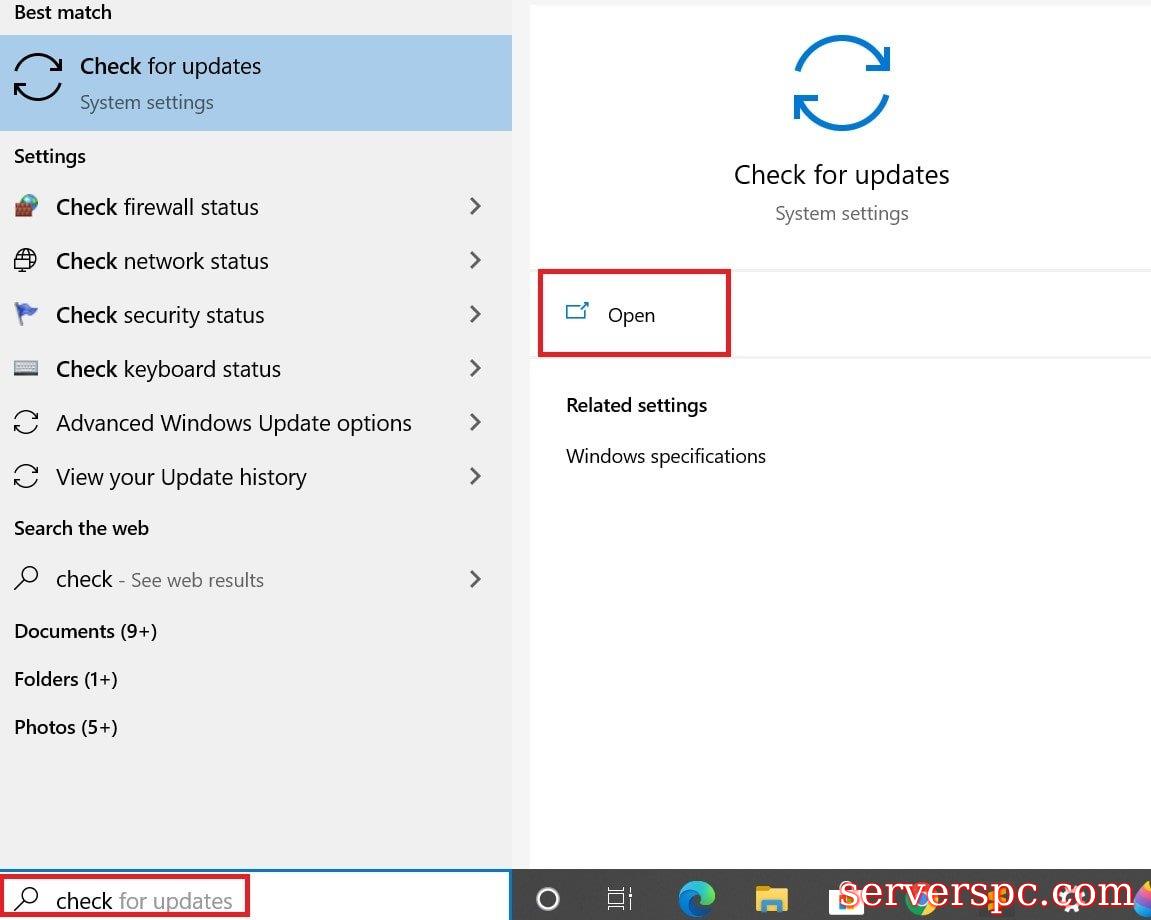Expand the Check network status chevron
Screen dimensions: 1151x920
475,260
